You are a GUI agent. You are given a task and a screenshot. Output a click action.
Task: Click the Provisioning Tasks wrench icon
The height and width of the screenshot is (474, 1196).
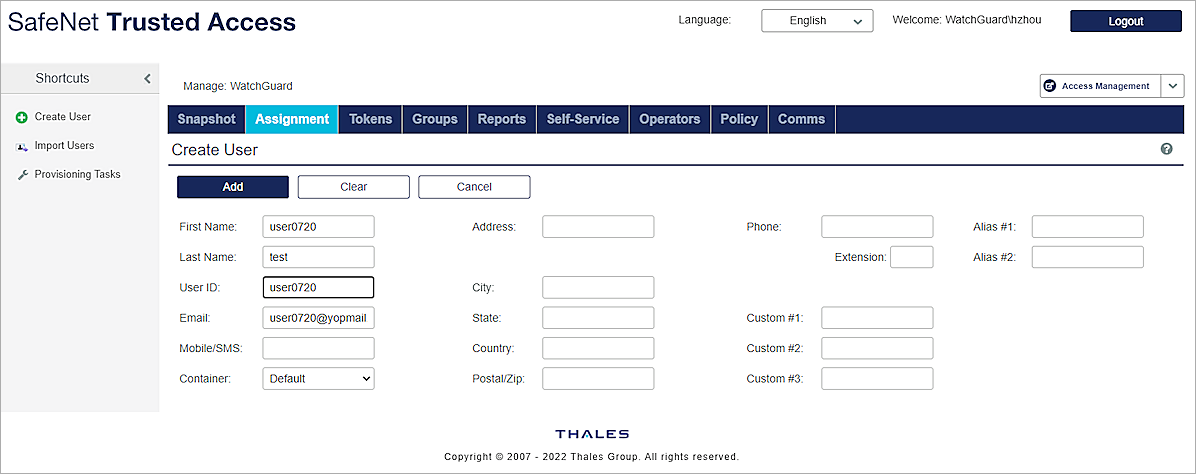click(21, 175)
